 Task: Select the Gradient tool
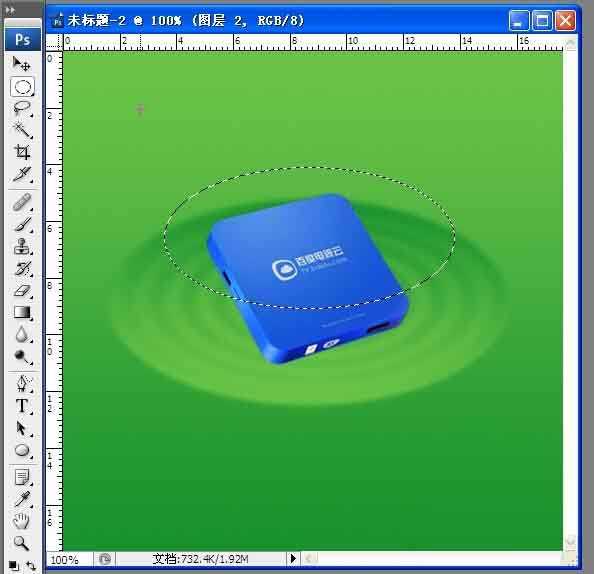coord(22,313)
